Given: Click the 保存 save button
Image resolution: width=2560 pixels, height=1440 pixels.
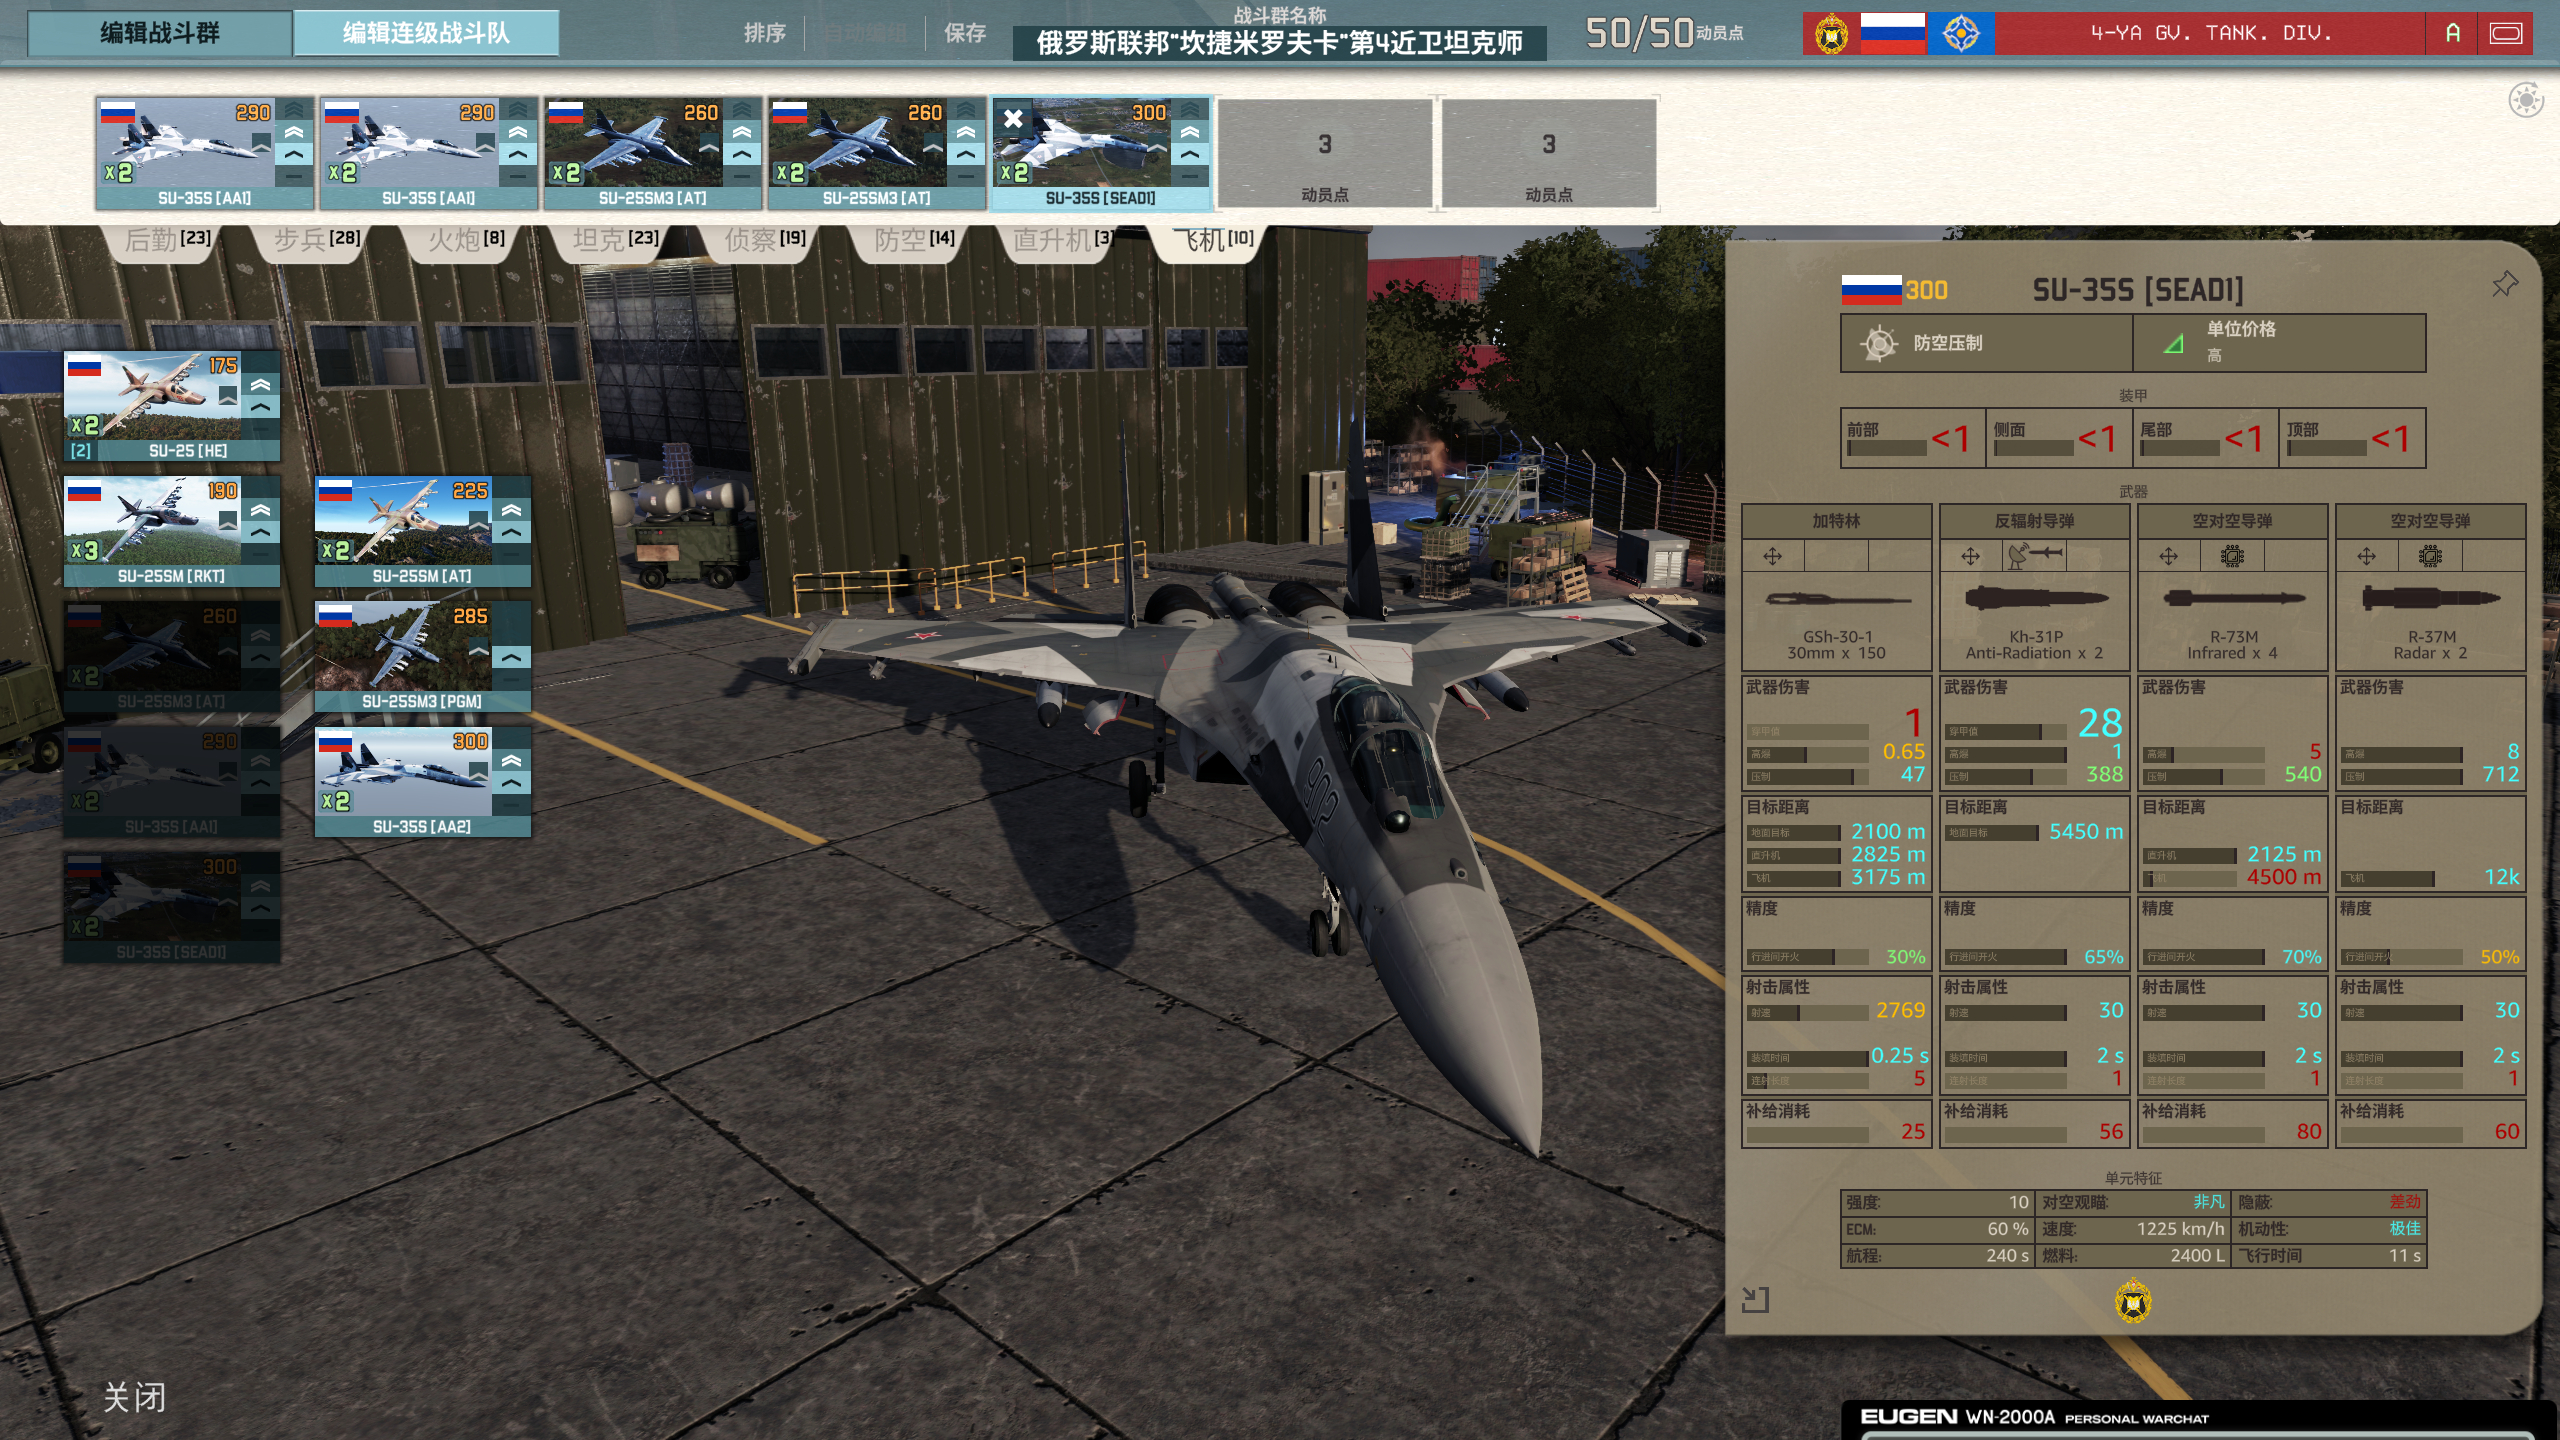Looking at the screenshot, I should [965, 34].
